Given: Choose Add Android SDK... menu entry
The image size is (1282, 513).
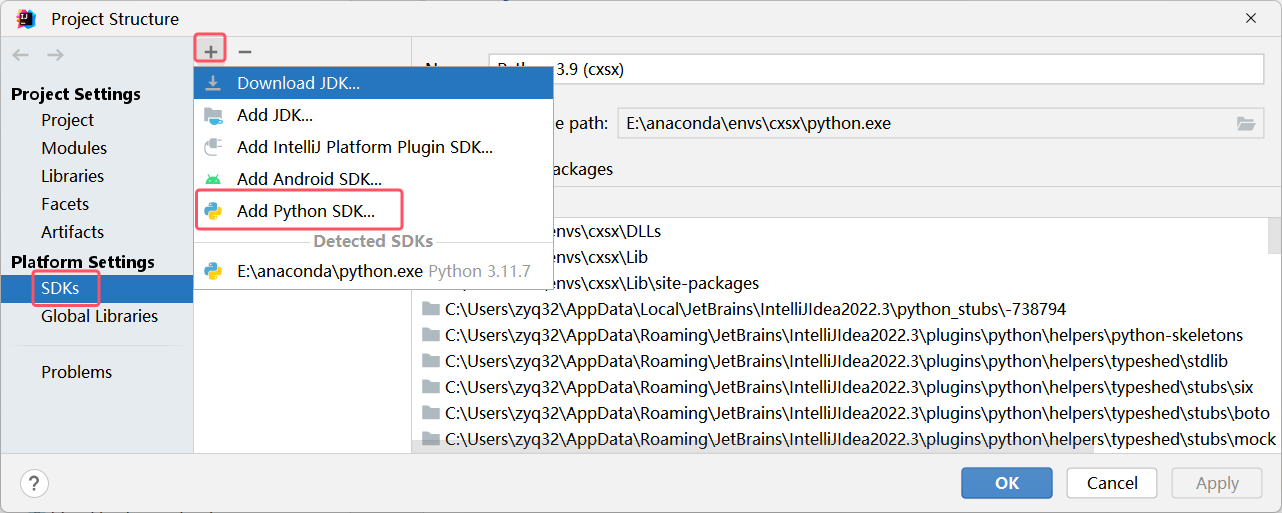Looking at the screenshot, I should (x=373, y=179).
